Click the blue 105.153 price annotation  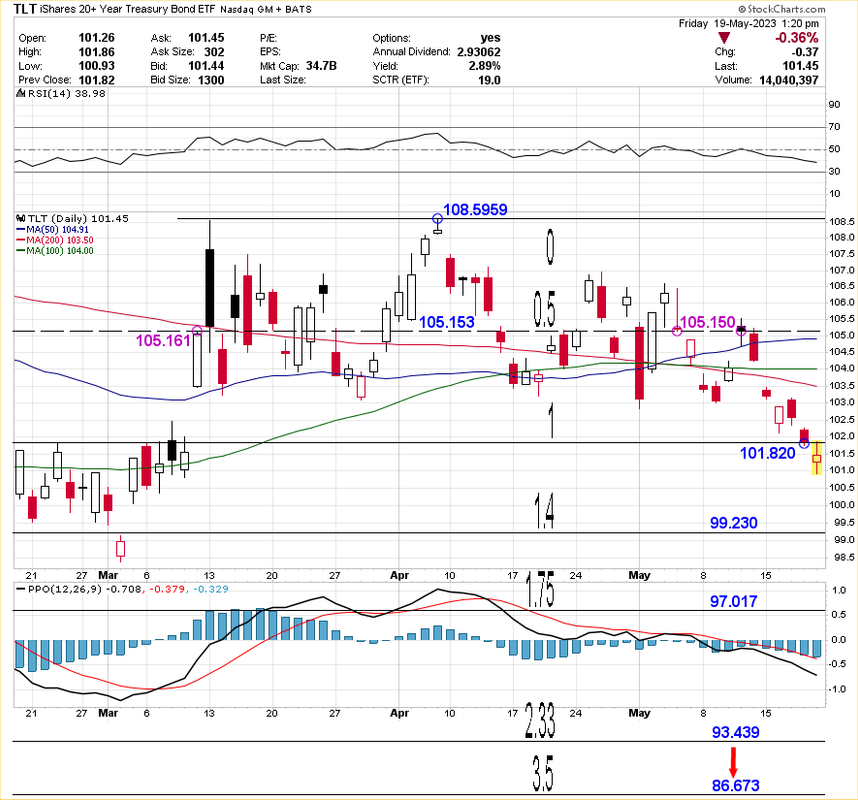pyautogui.click(x=447, y=322)
